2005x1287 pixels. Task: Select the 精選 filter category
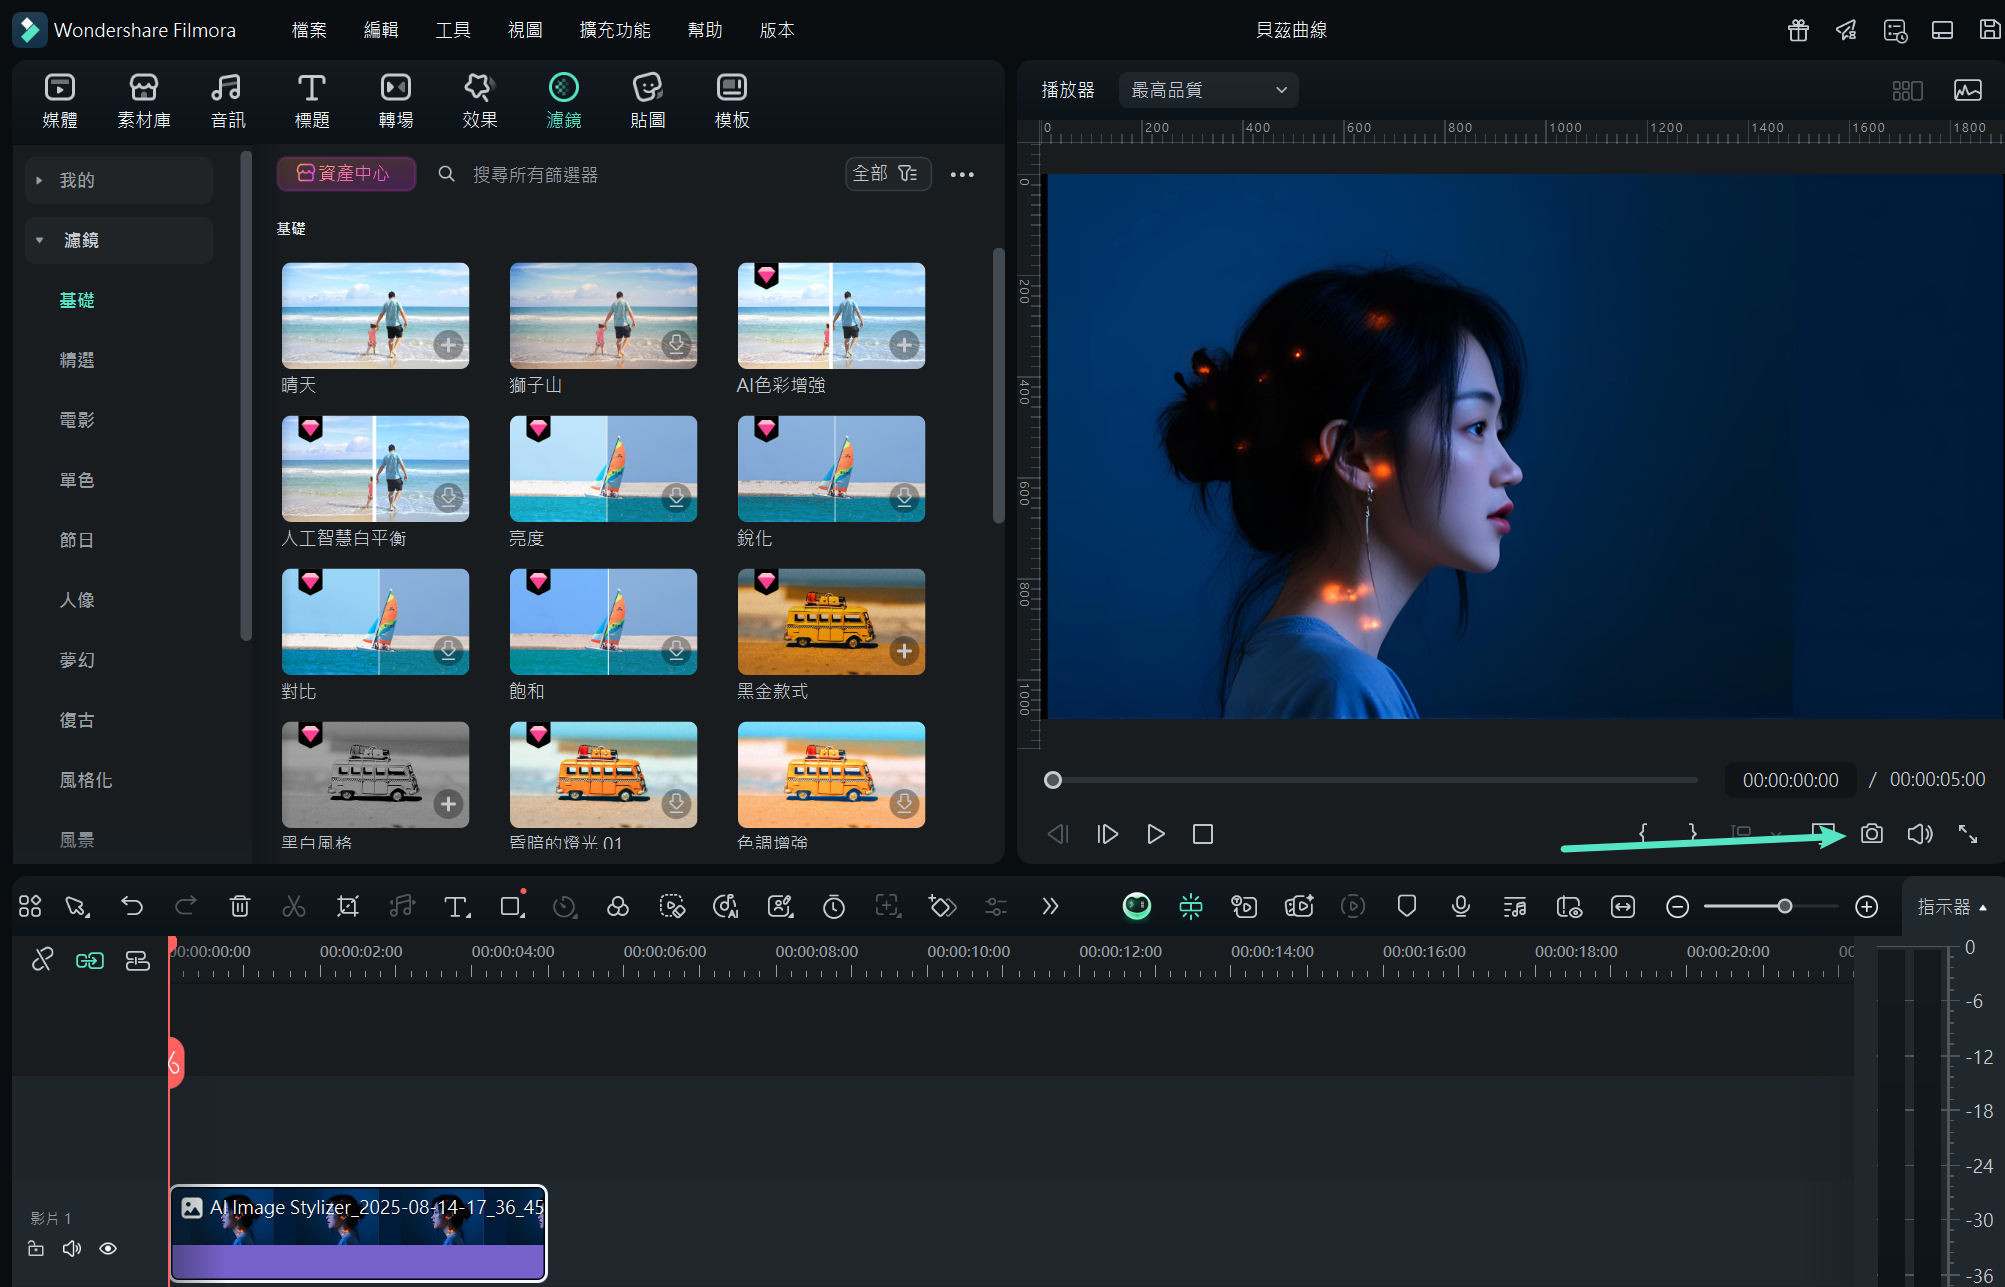77,360
